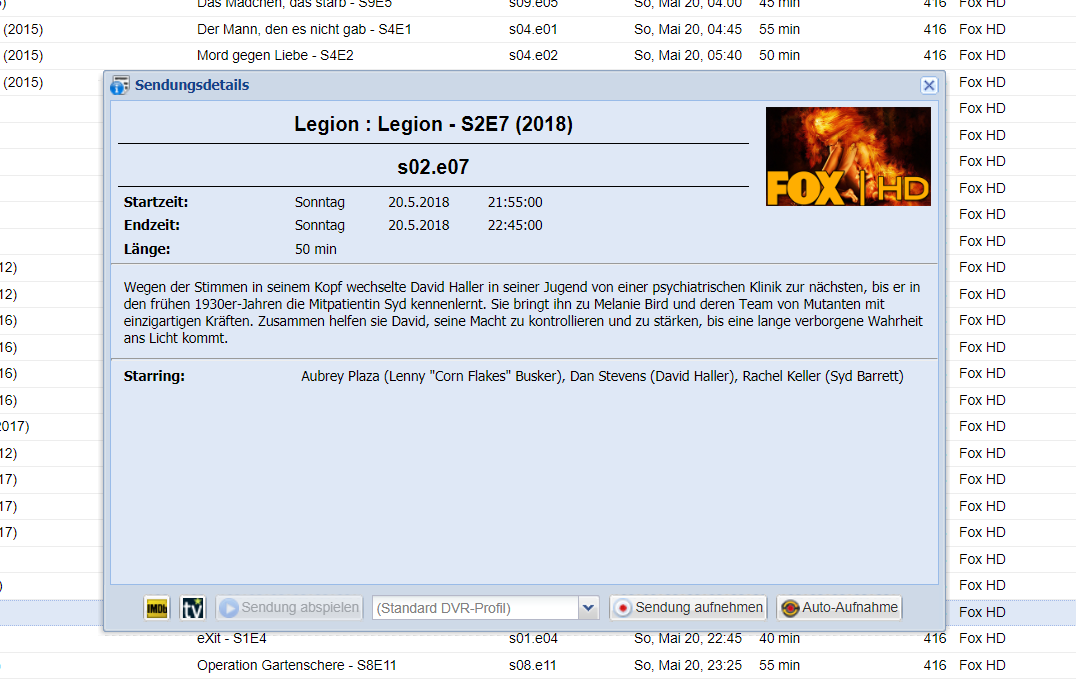Click the title Legion : Legion - S2E7 (2018)

pyautogui.click(x=434, y=124)
